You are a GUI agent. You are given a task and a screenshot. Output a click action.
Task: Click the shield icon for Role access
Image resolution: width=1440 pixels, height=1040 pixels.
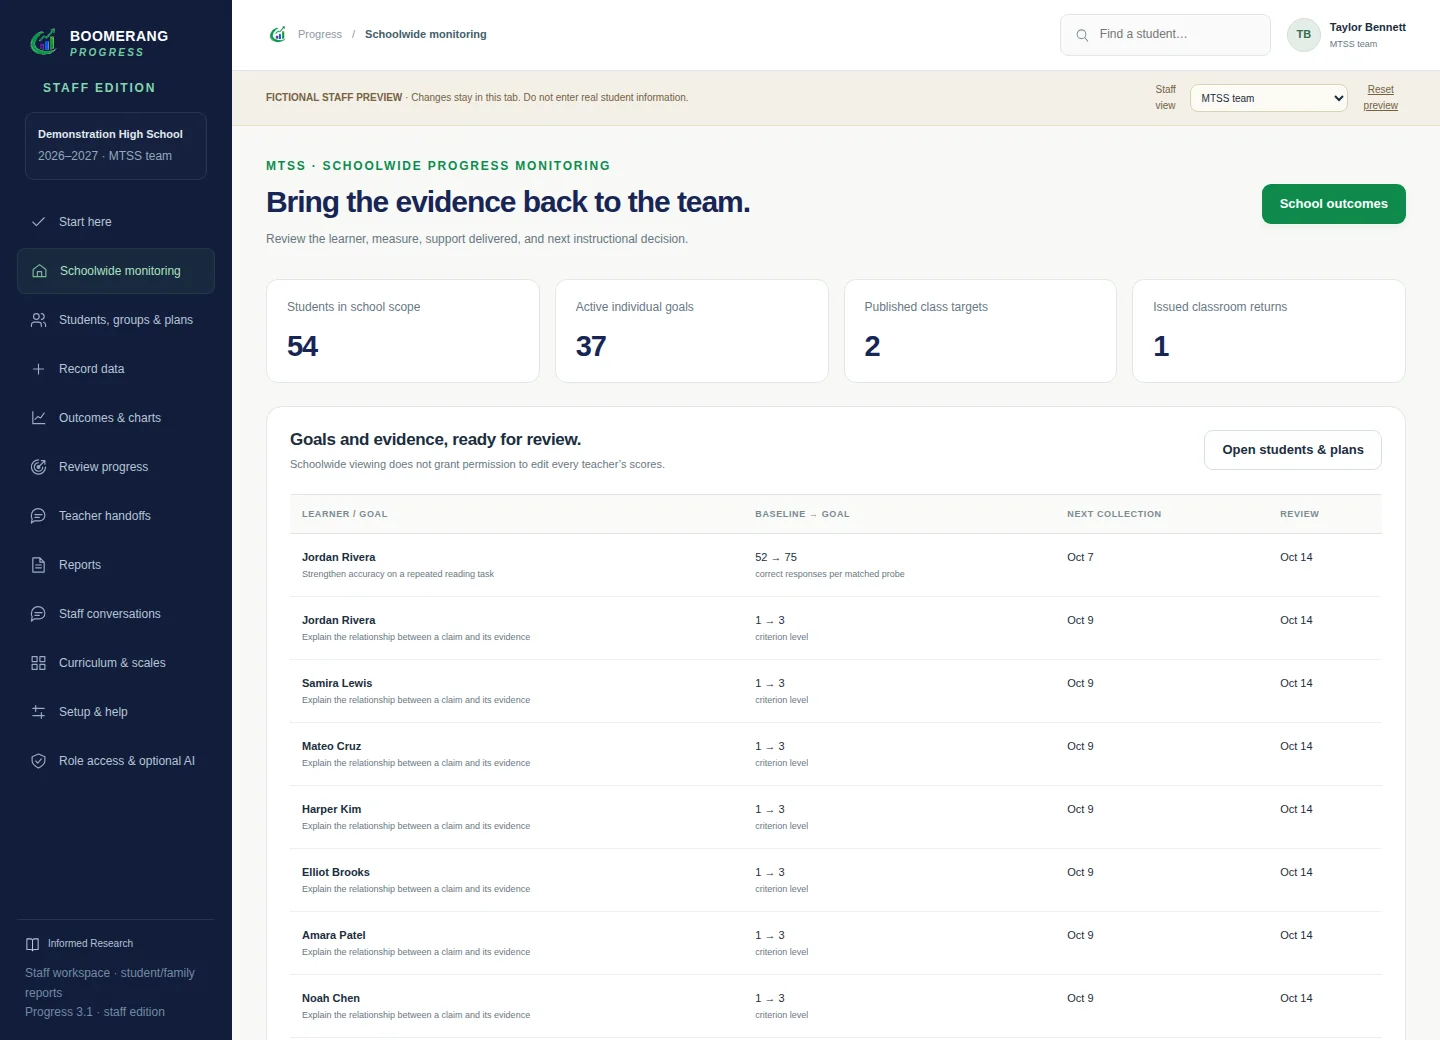(38, 761)
